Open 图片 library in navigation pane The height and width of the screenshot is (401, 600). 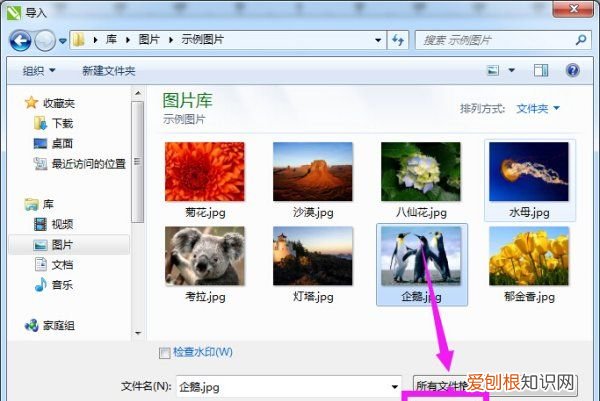pos(69,245)
